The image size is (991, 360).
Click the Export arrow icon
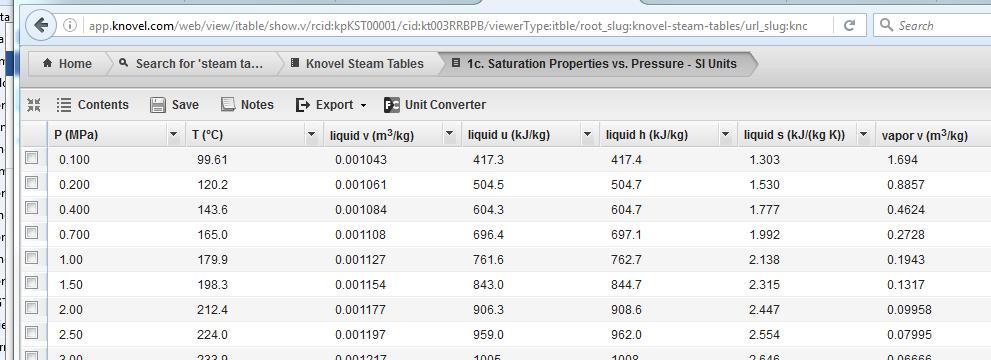(x=303, y=105)
